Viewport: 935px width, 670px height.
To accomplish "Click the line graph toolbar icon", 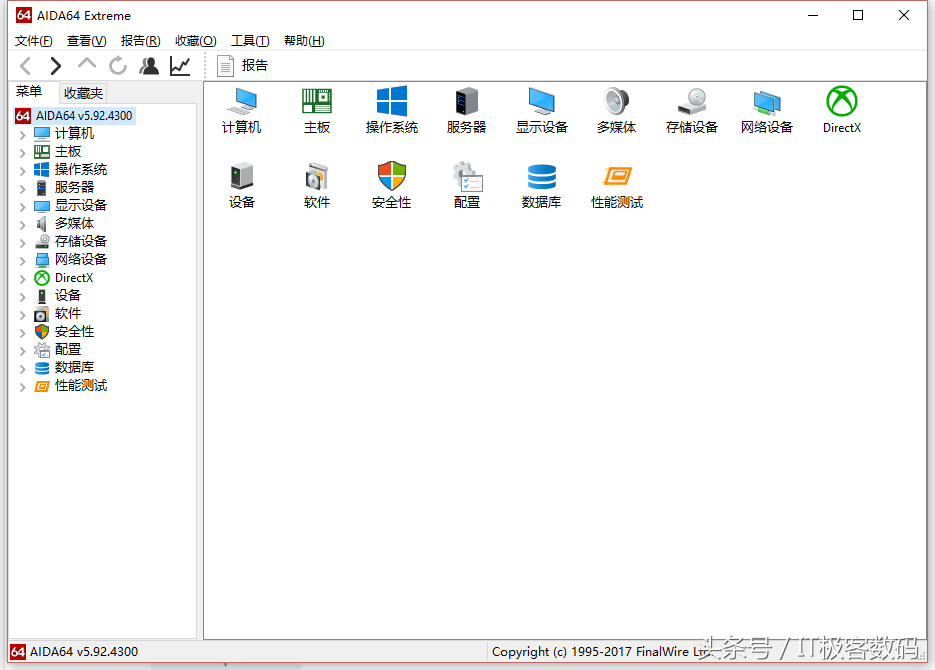I will tap(180, 66).
